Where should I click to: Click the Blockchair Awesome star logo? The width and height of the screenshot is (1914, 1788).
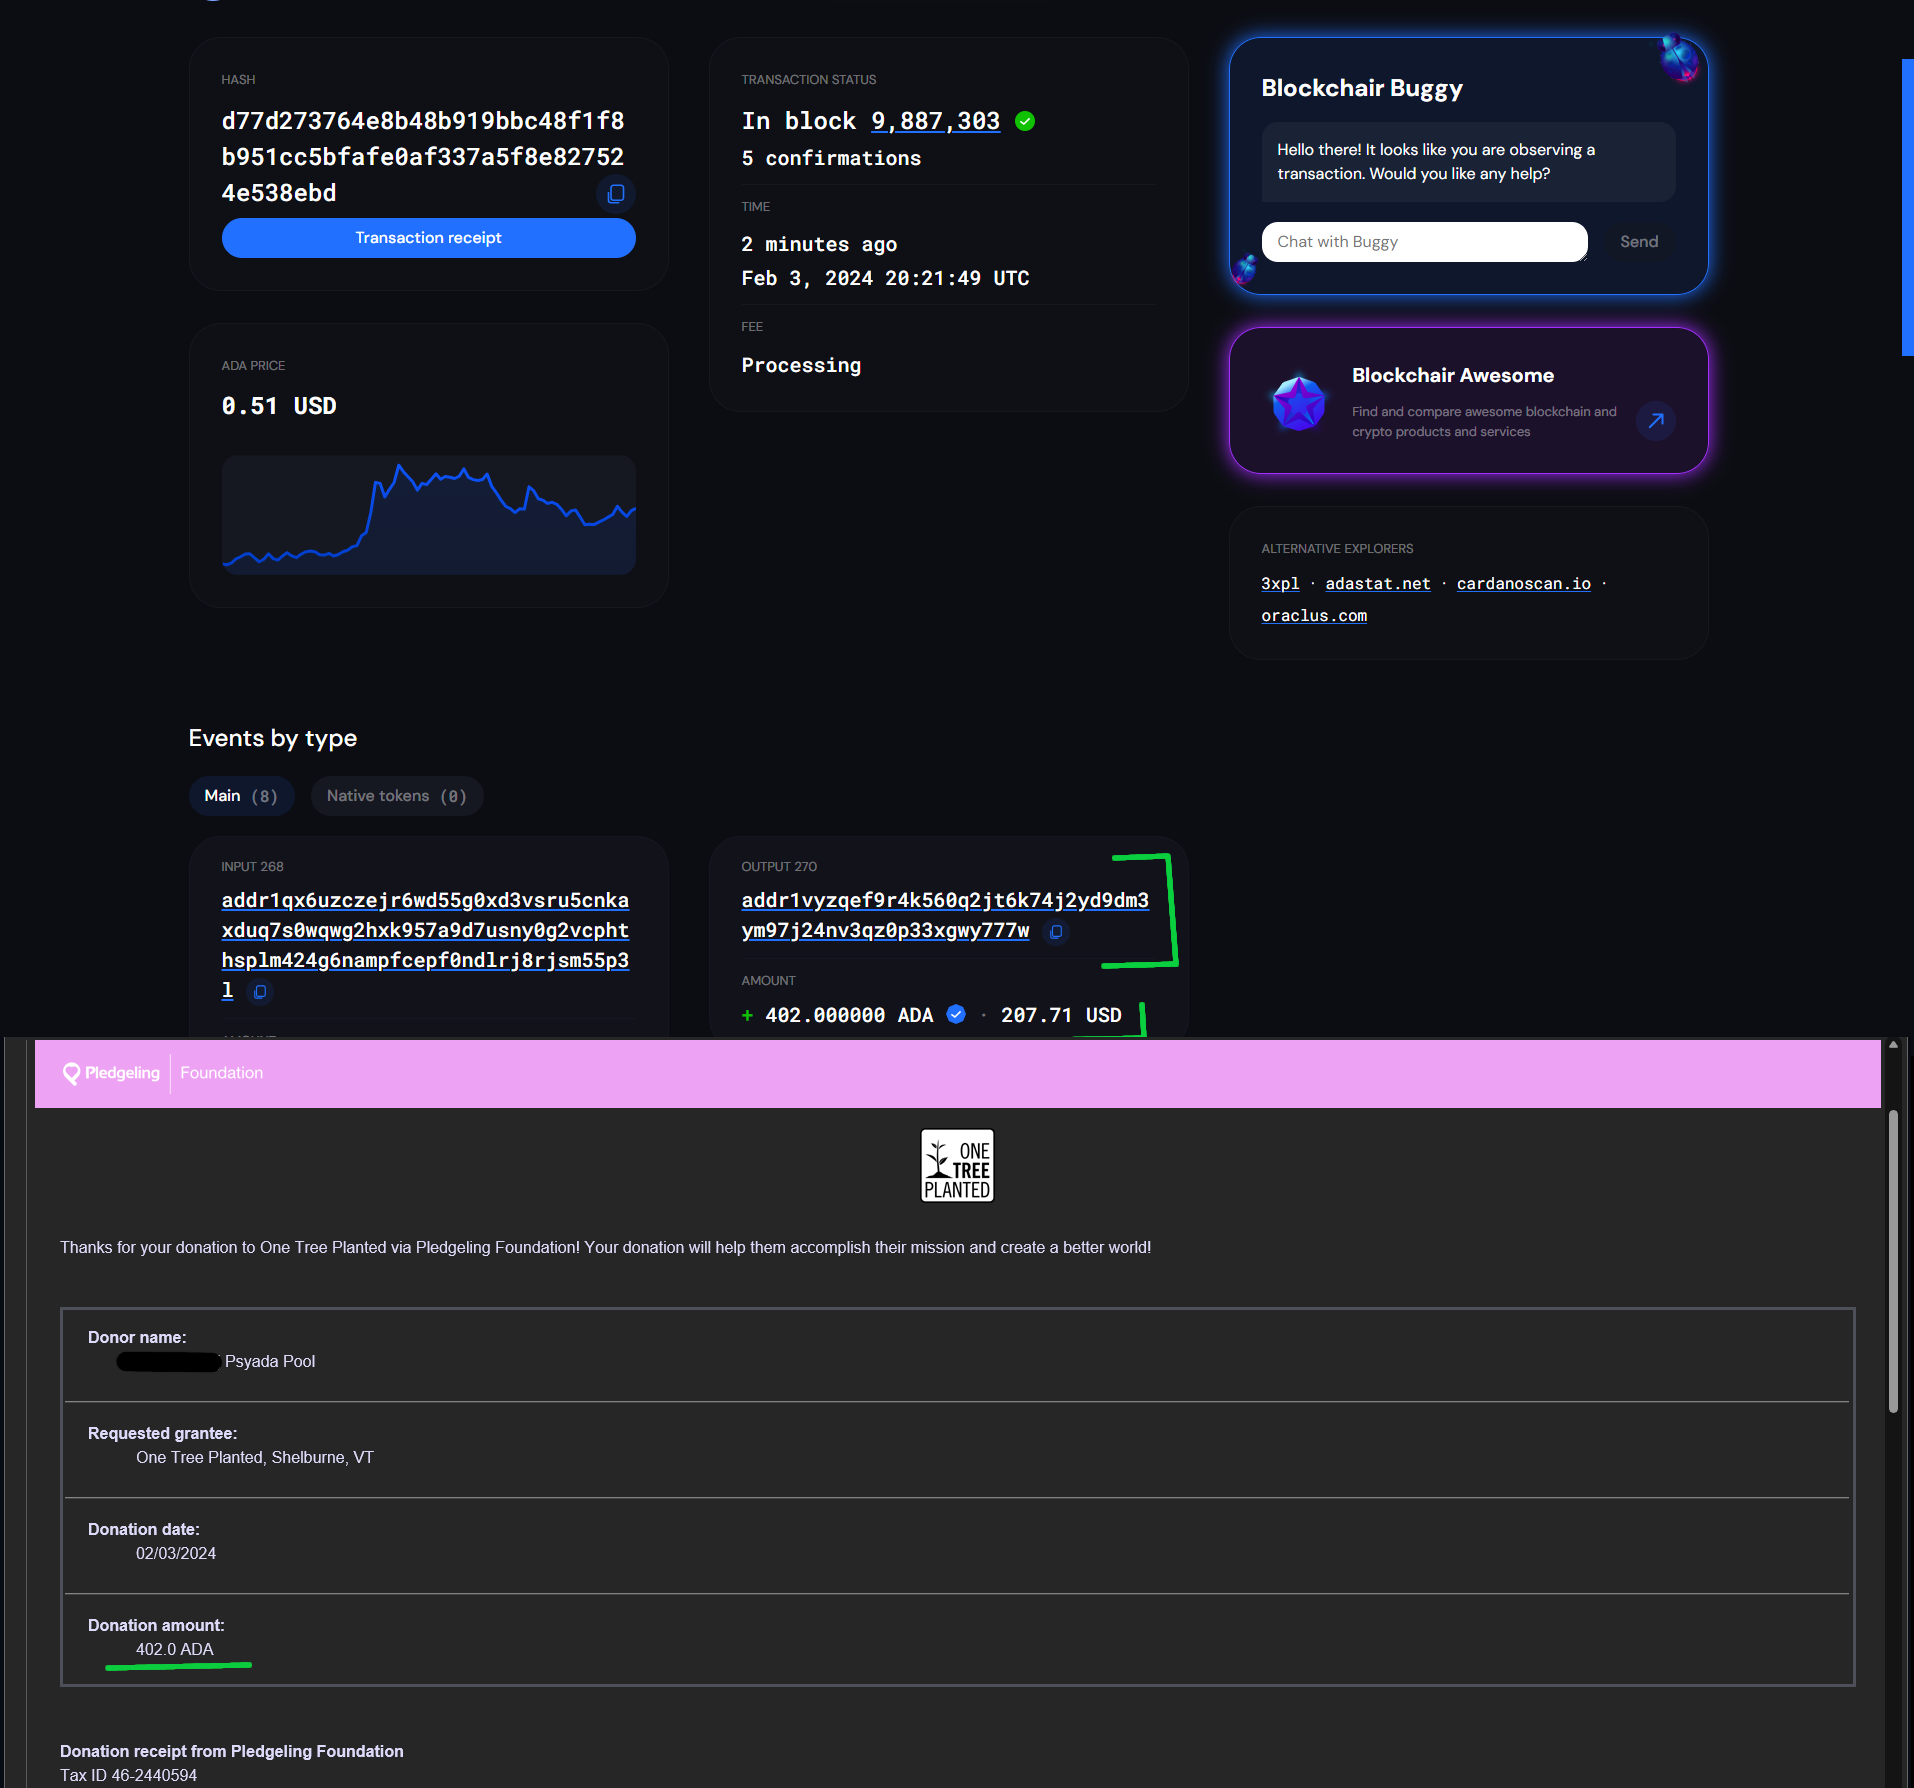[x=1298, y=403]
